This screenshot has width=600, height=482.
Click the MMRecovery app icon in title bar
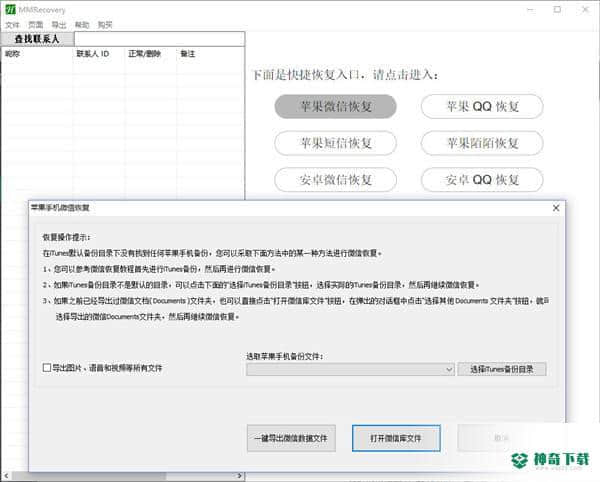tap(10, 9)
